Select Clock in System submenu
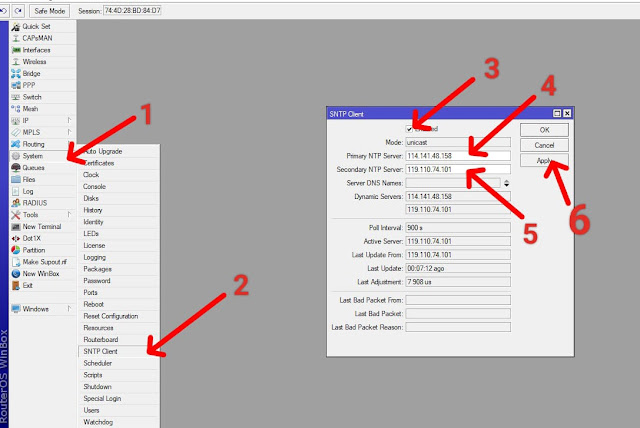This screenshot has height=428, width=640. [x=118, y=175]
